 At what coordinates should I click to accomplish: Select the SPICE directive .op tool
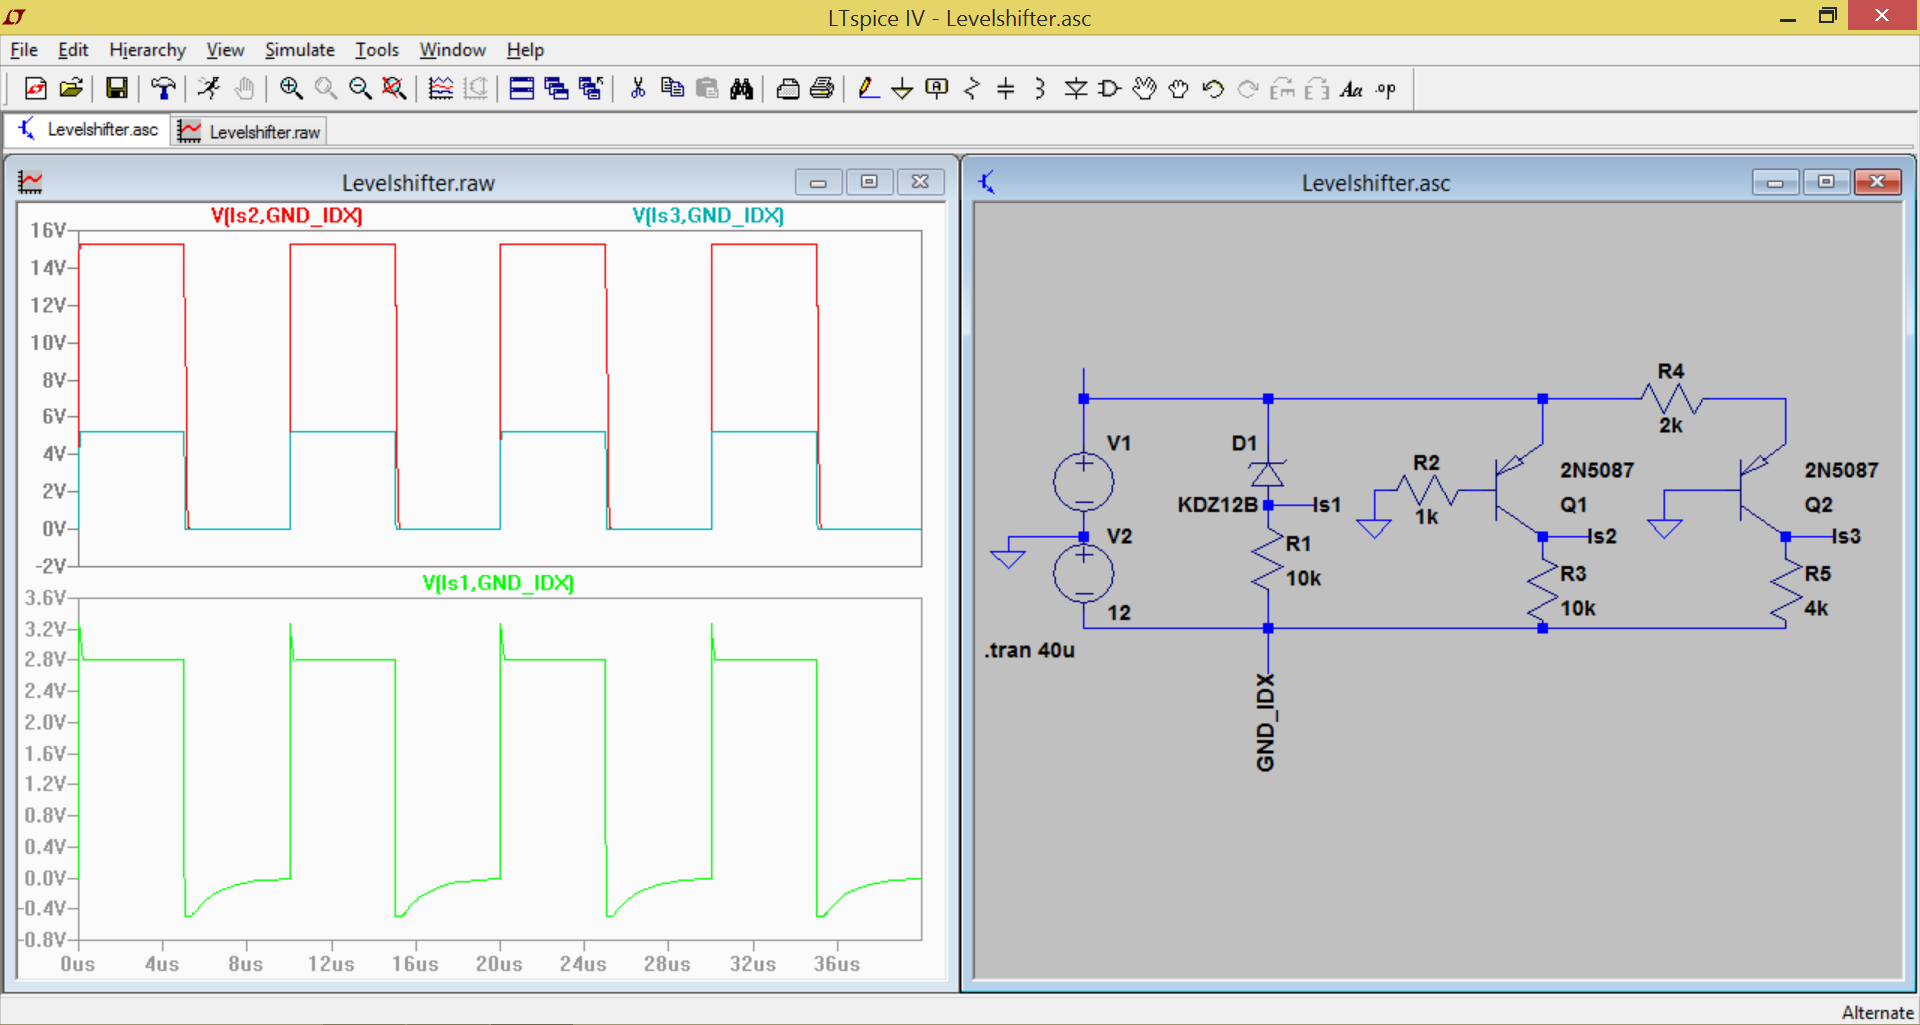pos(1386,89)
